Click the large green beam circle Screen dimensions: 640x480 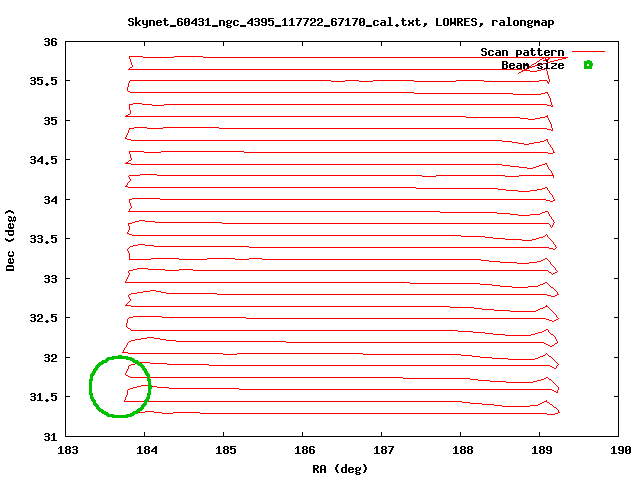(x=120, y=387)
